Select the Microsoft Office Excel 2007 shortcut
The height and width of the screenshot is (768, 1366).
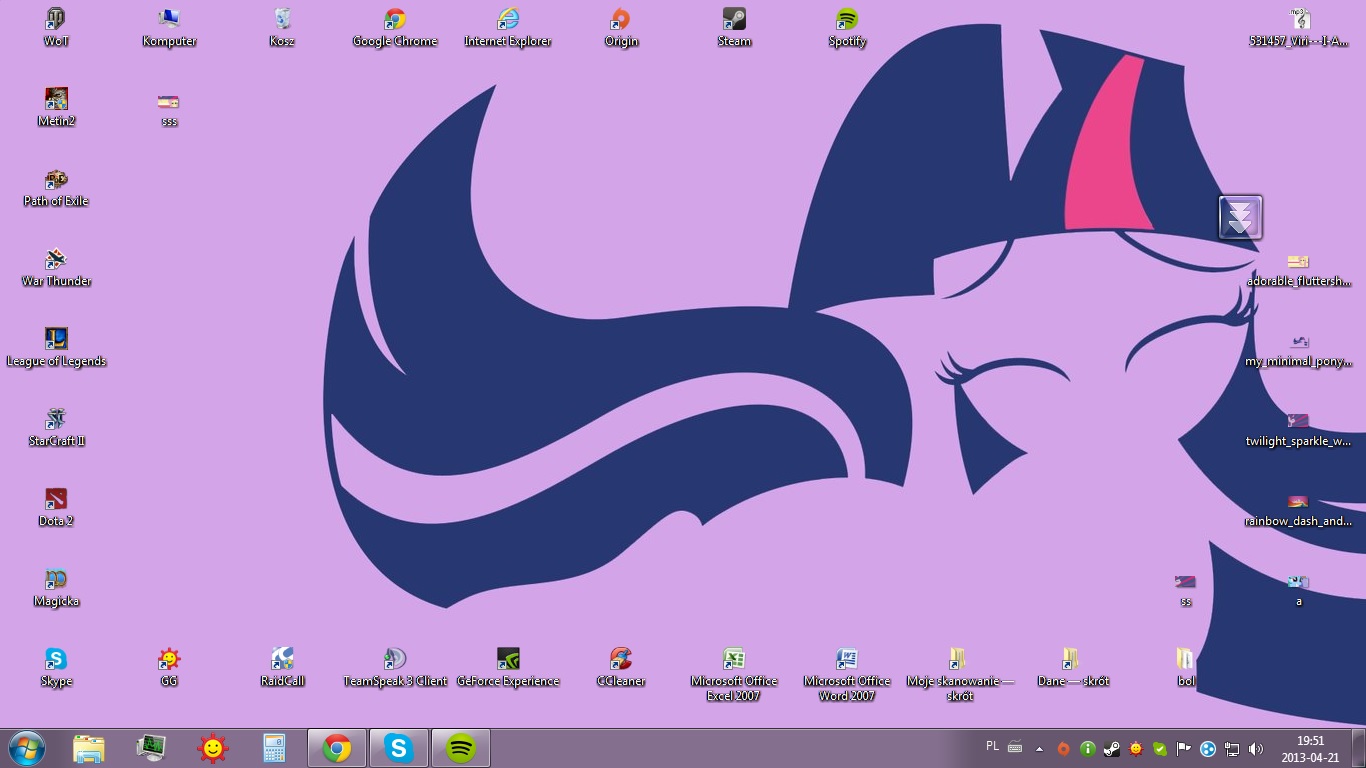(x=734, y=673)
